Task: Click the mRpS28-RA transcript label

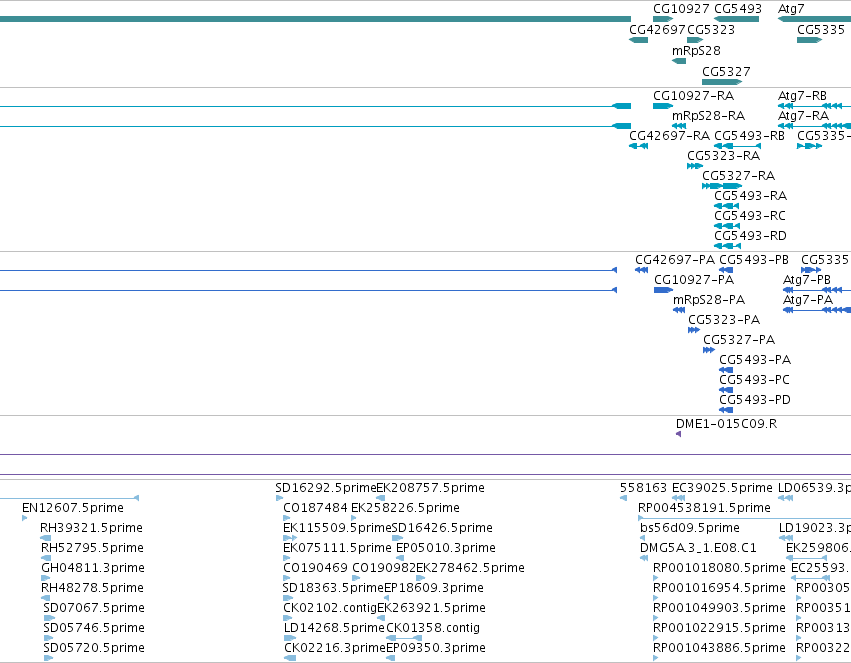Action: (x=708, y=116)
